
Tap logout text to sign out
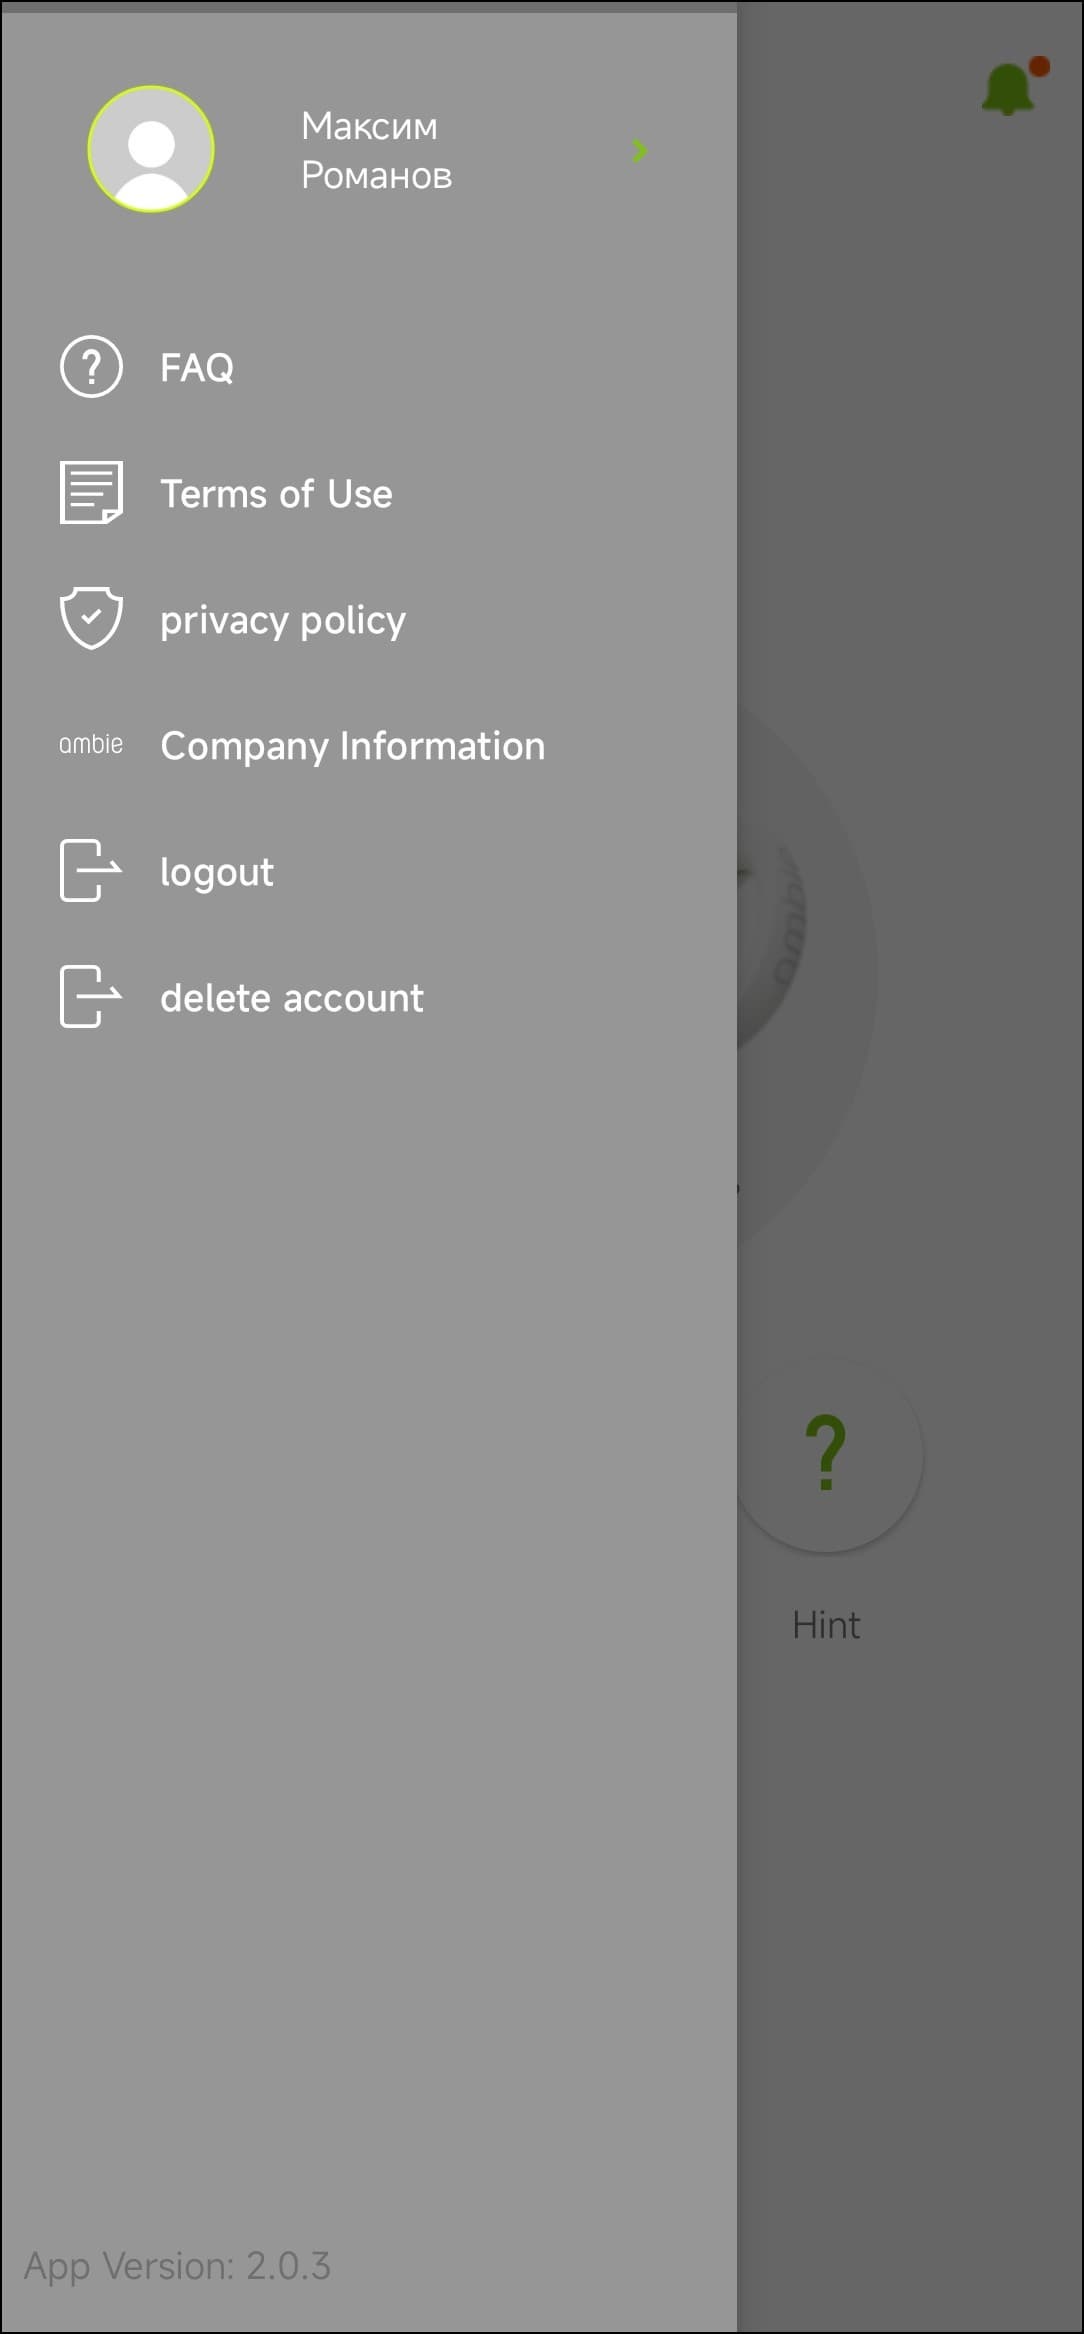(217, 872)
